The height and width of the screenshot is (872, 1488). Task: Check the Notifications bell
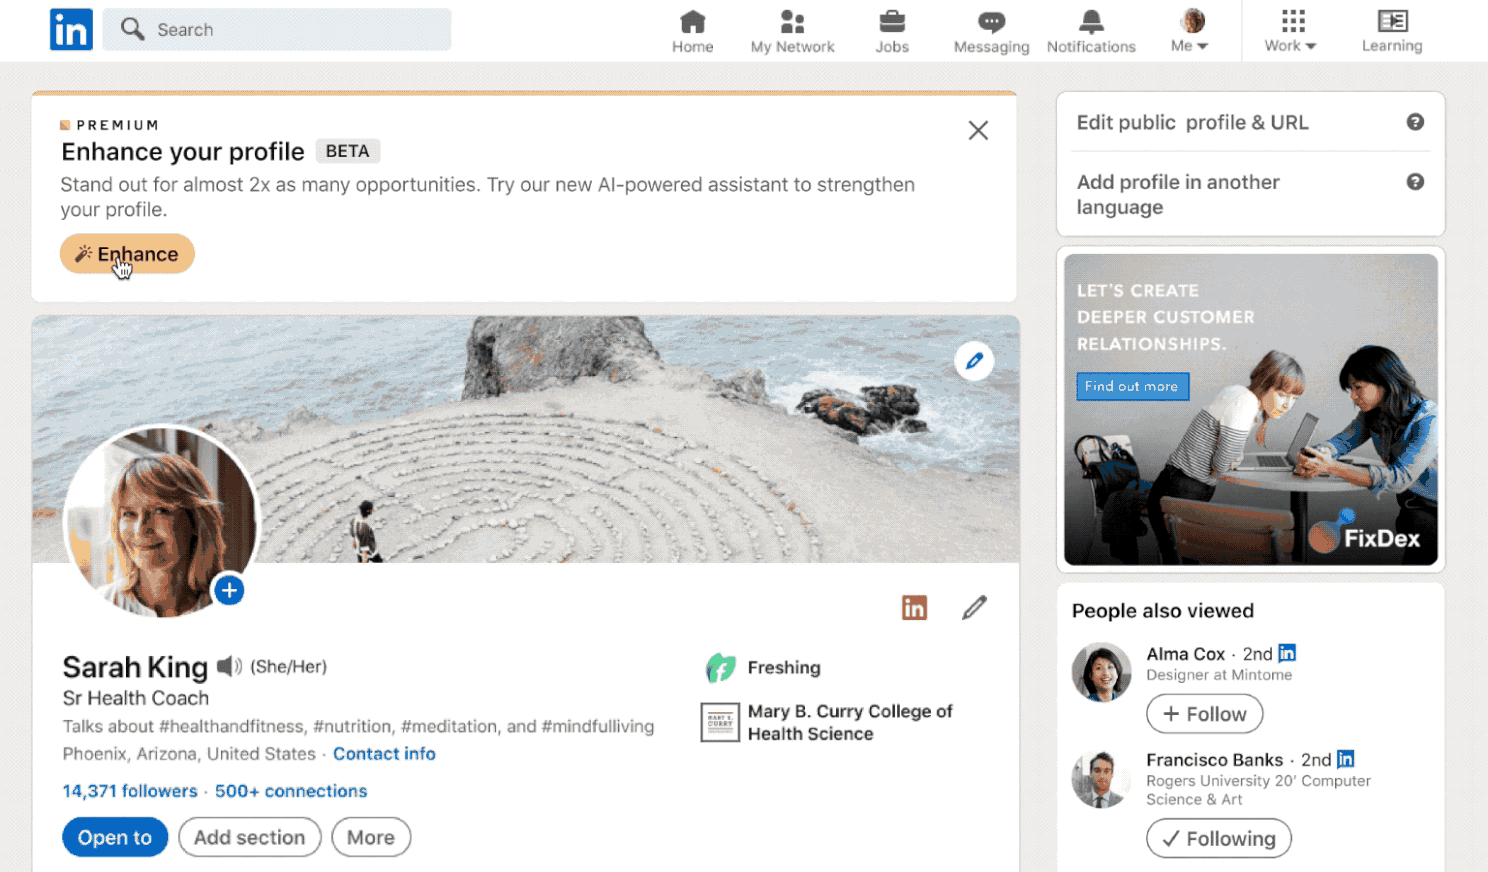tap(1090, 30)
